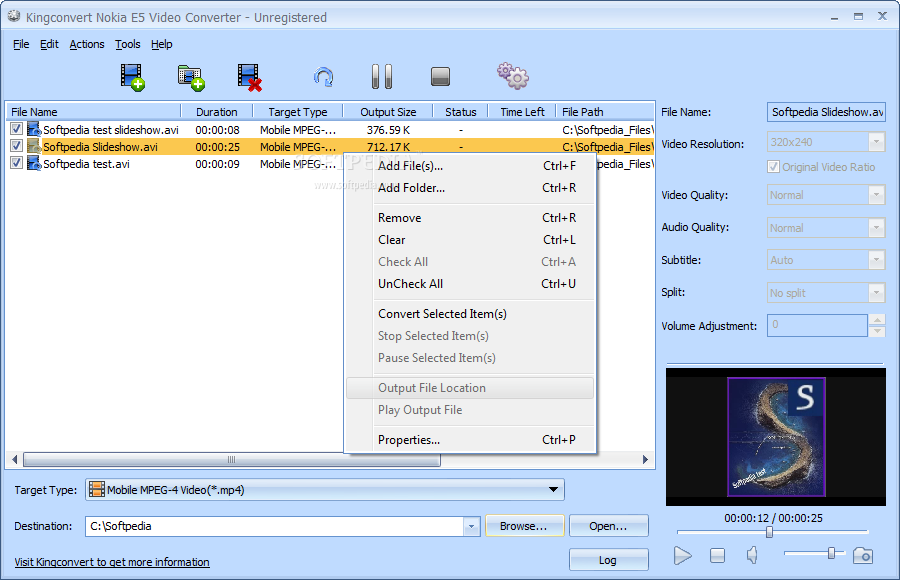Uncheck Softpedia test.avi checkbox
The width and height of the screenshot is (900, 580).
(x=17, y=163)
